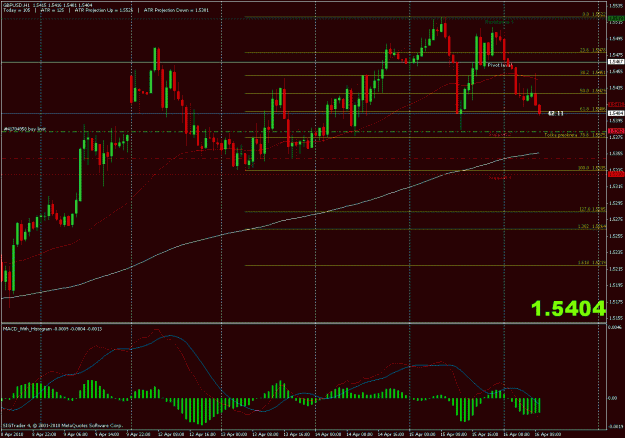The height and width of the screenshot is (438, 625).
Task: Select the 38.2 Fibonacci level label
Action: click(592, 73)
